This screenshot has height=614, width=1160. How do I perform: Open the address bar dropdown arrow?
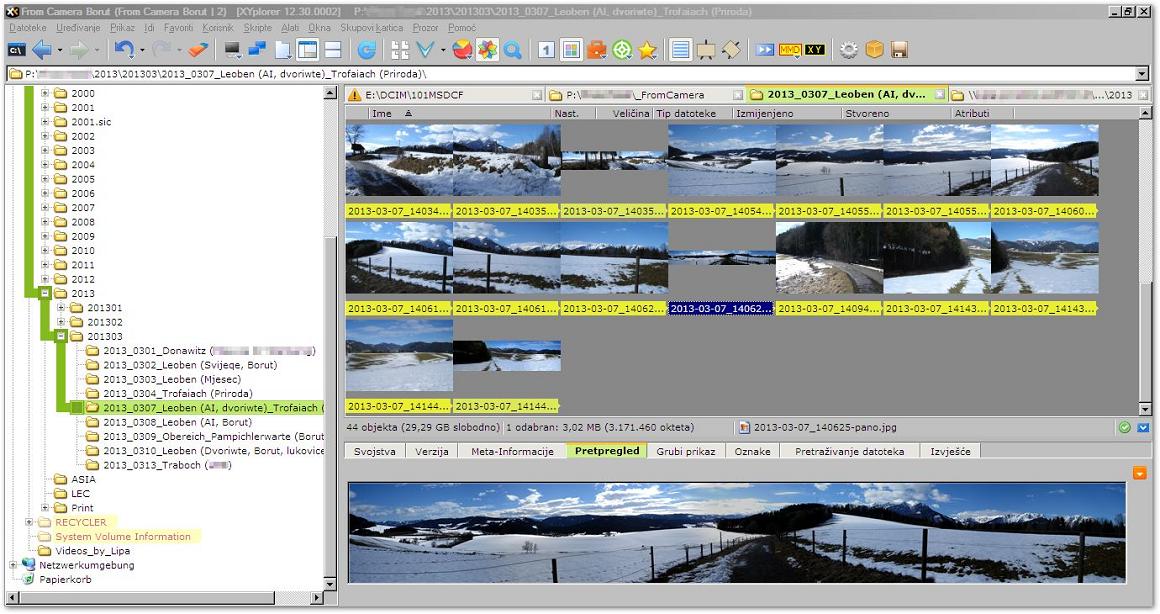pos(1142,74)
